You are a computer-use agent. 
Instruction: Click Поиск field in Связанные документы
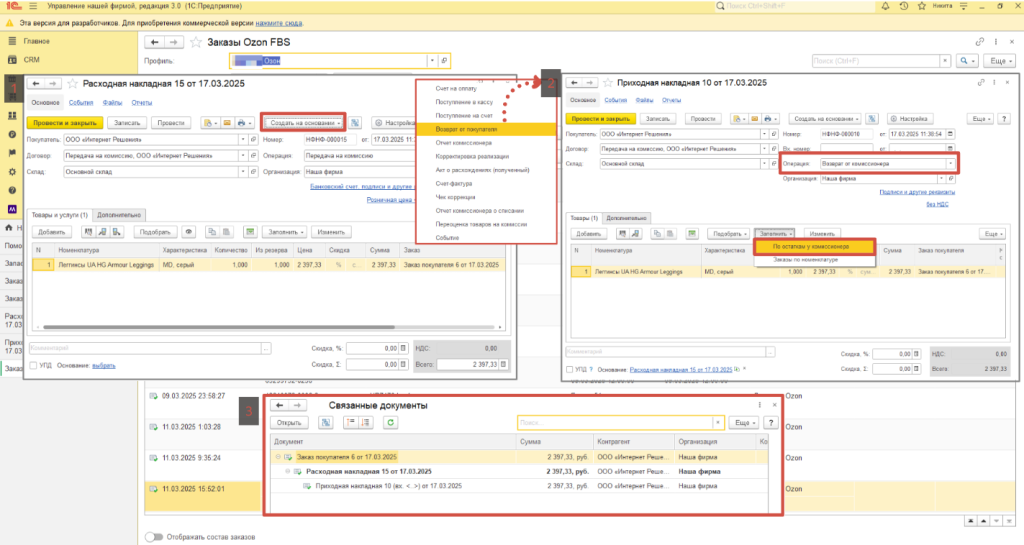(x=615, y=423)
